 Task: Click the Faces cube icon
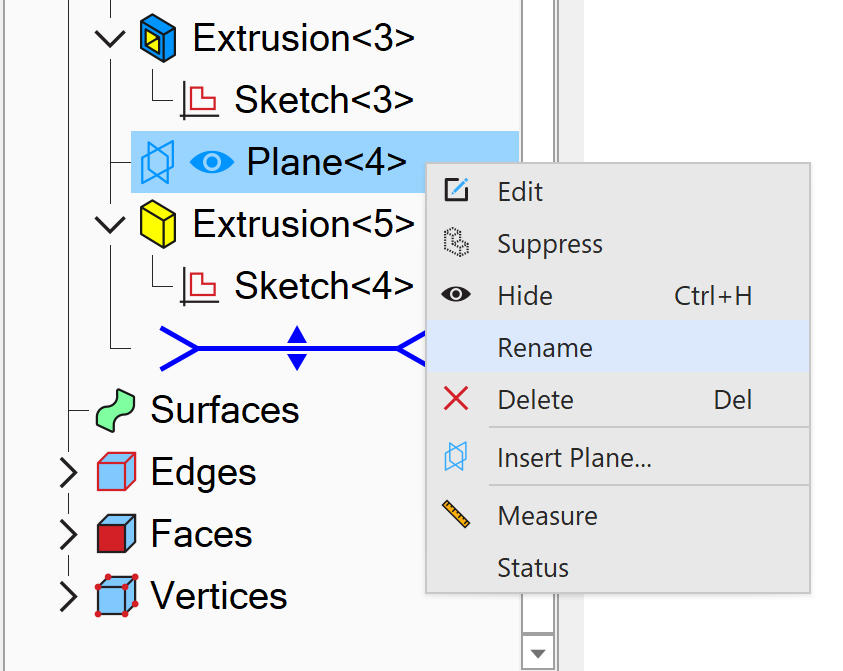(116, 534)
